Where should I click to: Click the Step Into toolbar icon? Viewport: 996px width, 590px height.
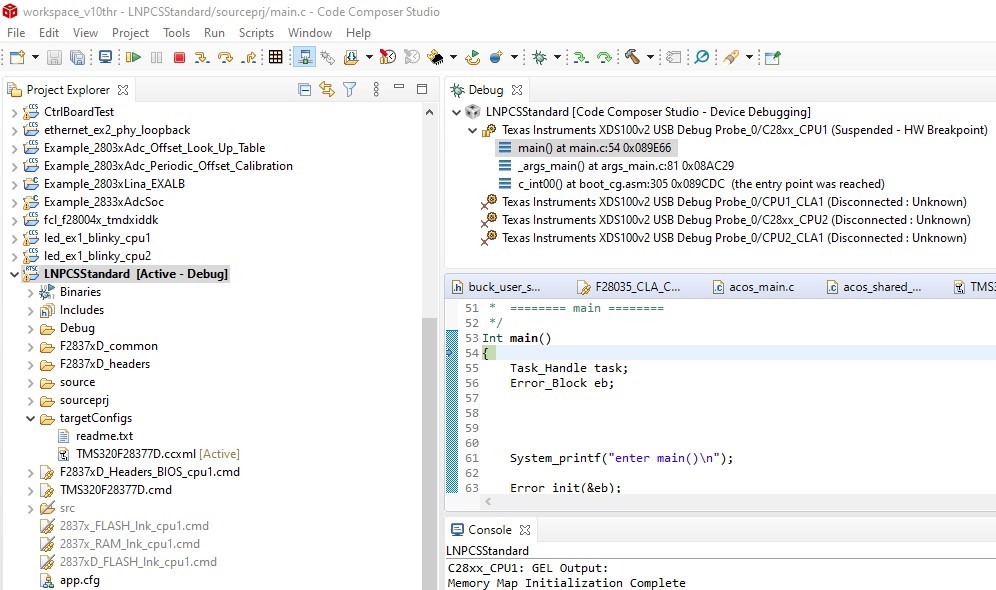[202, 58]
